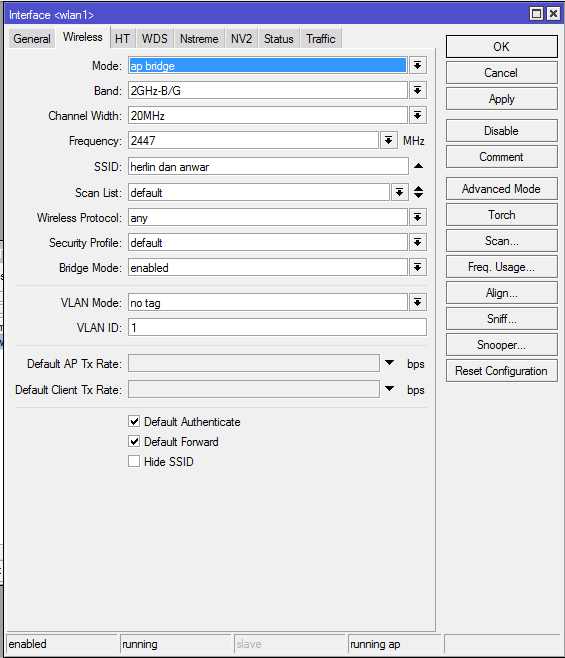Click the Security Profile default field

tap(268, 242)
